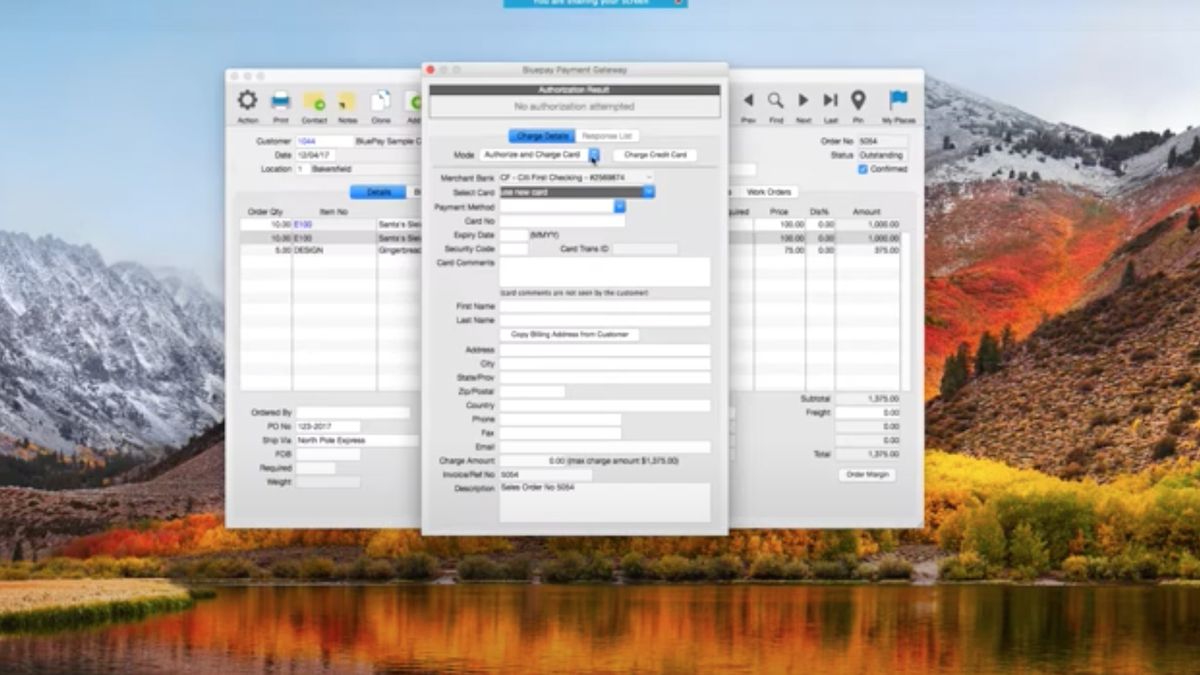Click the Charge Credit Card button

click(657, 156)
